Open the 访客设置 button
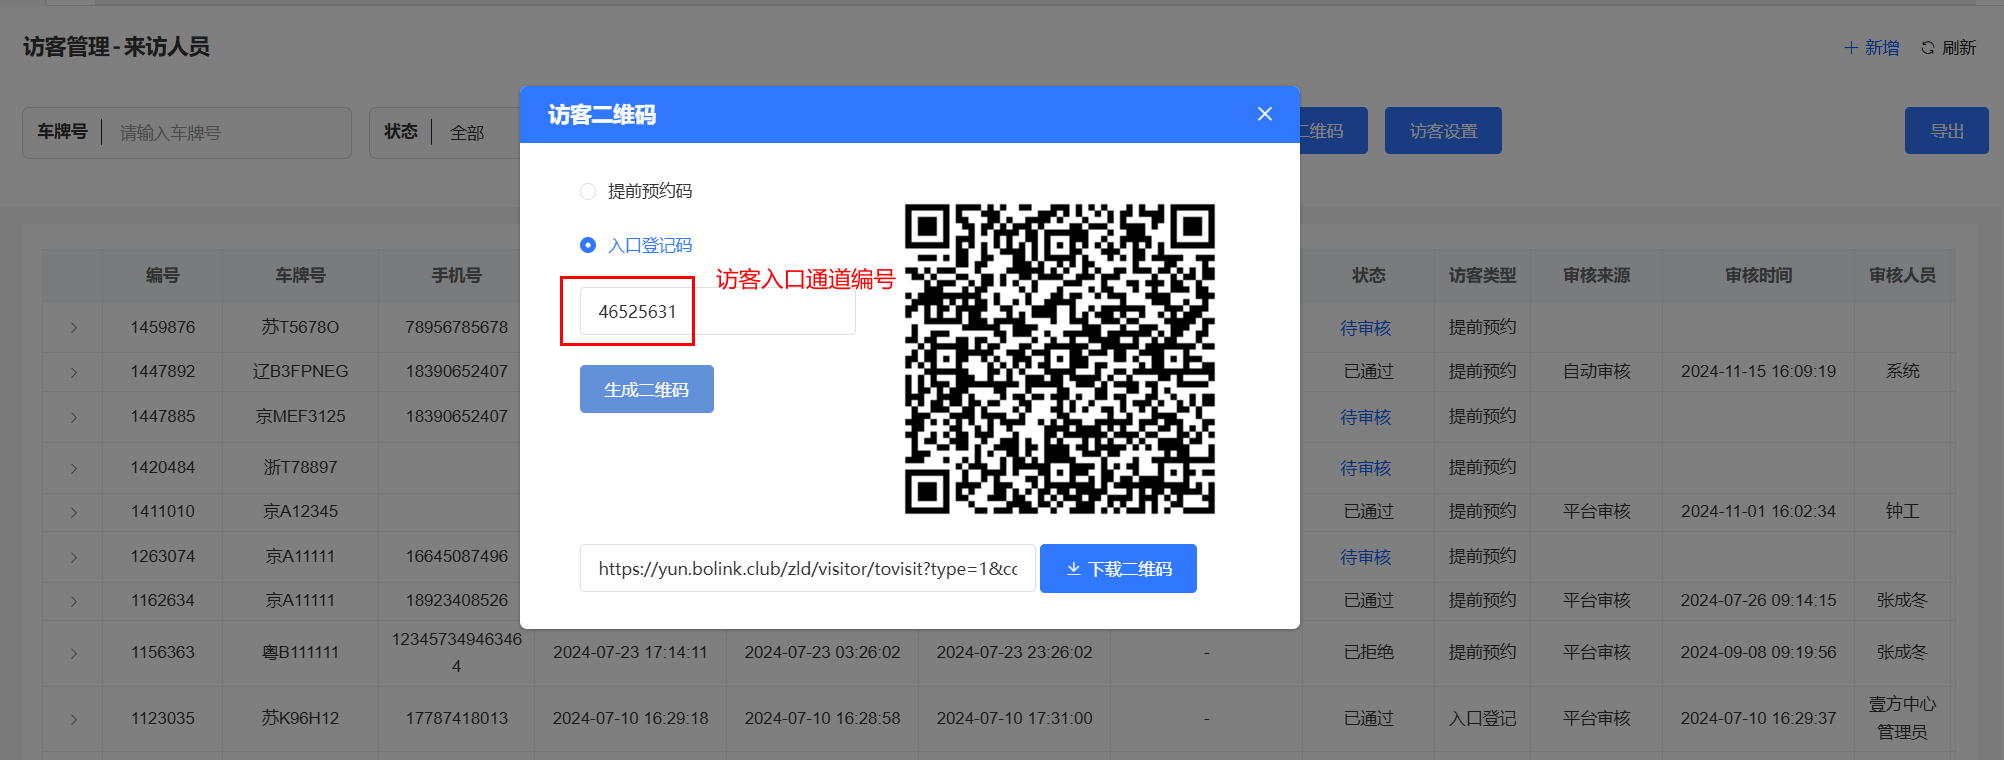Viewport: 2004px width, 760px height. click(1443, 131)
